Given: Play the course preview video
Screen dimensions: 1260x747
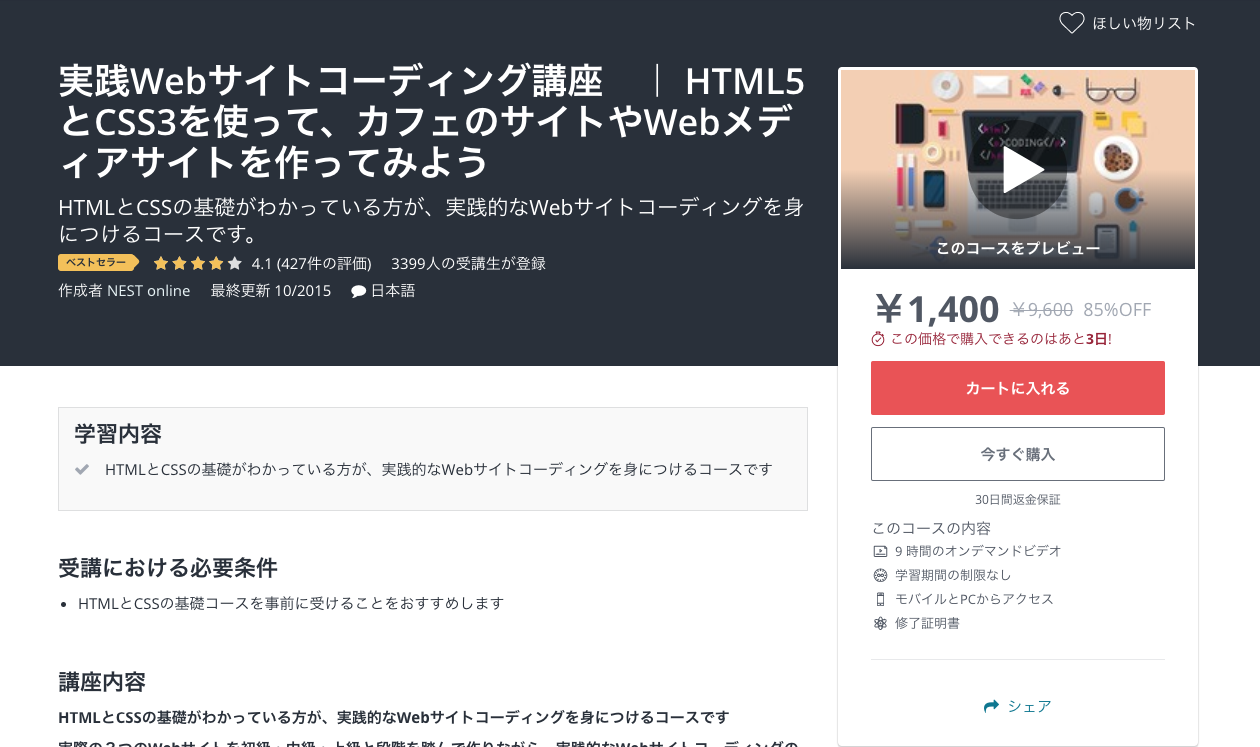Looking at the screenshot, I should [x=1018, y=170].
